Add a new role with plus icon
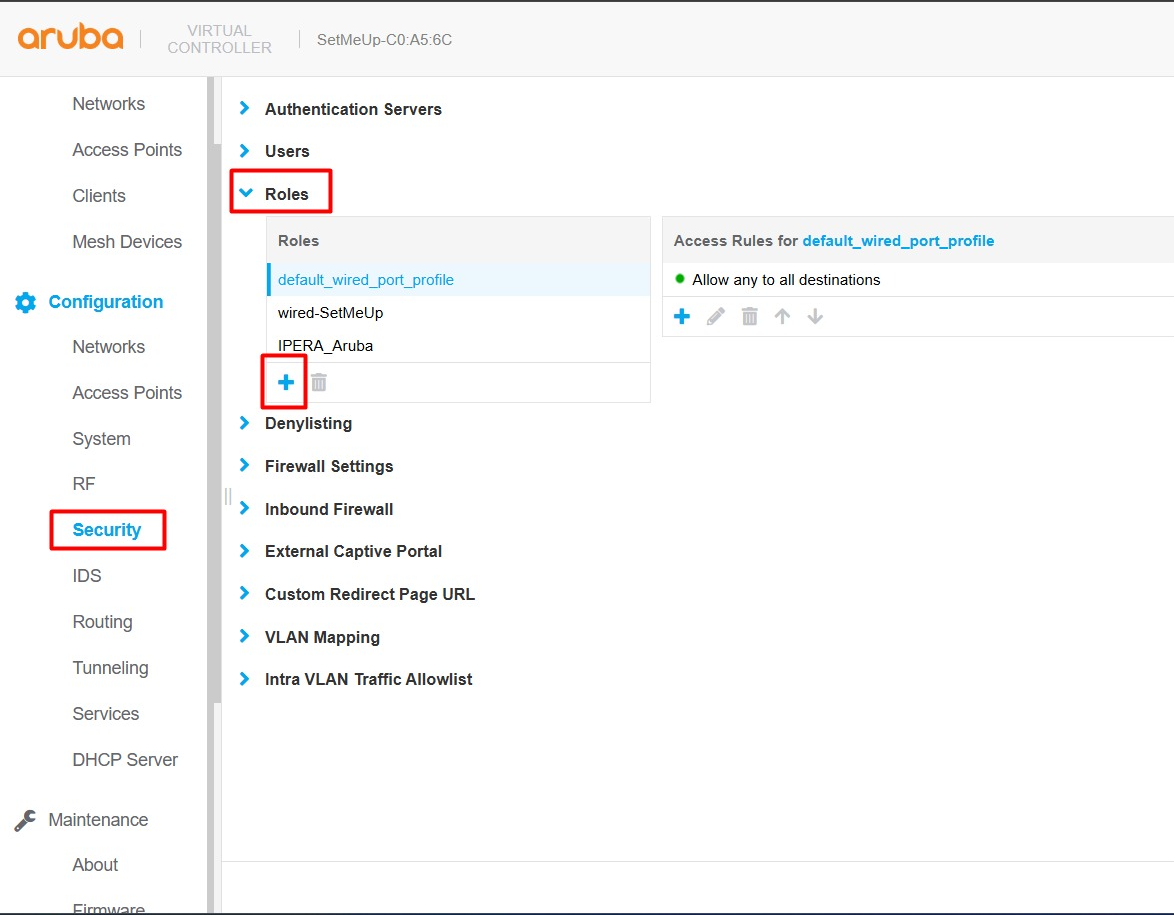Image resolution: width=1174 pixels, height=915 pixels. (285, 383)
